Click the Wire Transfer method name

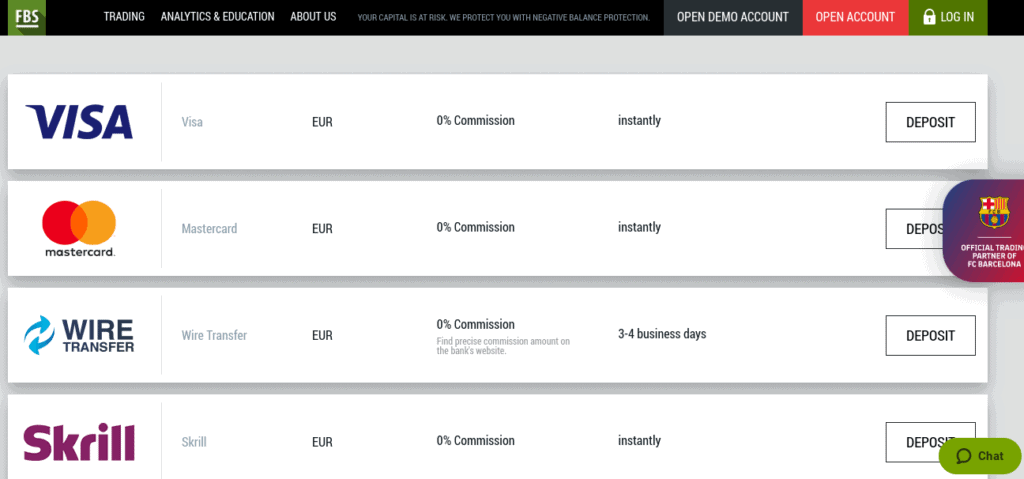[x=214, y=335]
